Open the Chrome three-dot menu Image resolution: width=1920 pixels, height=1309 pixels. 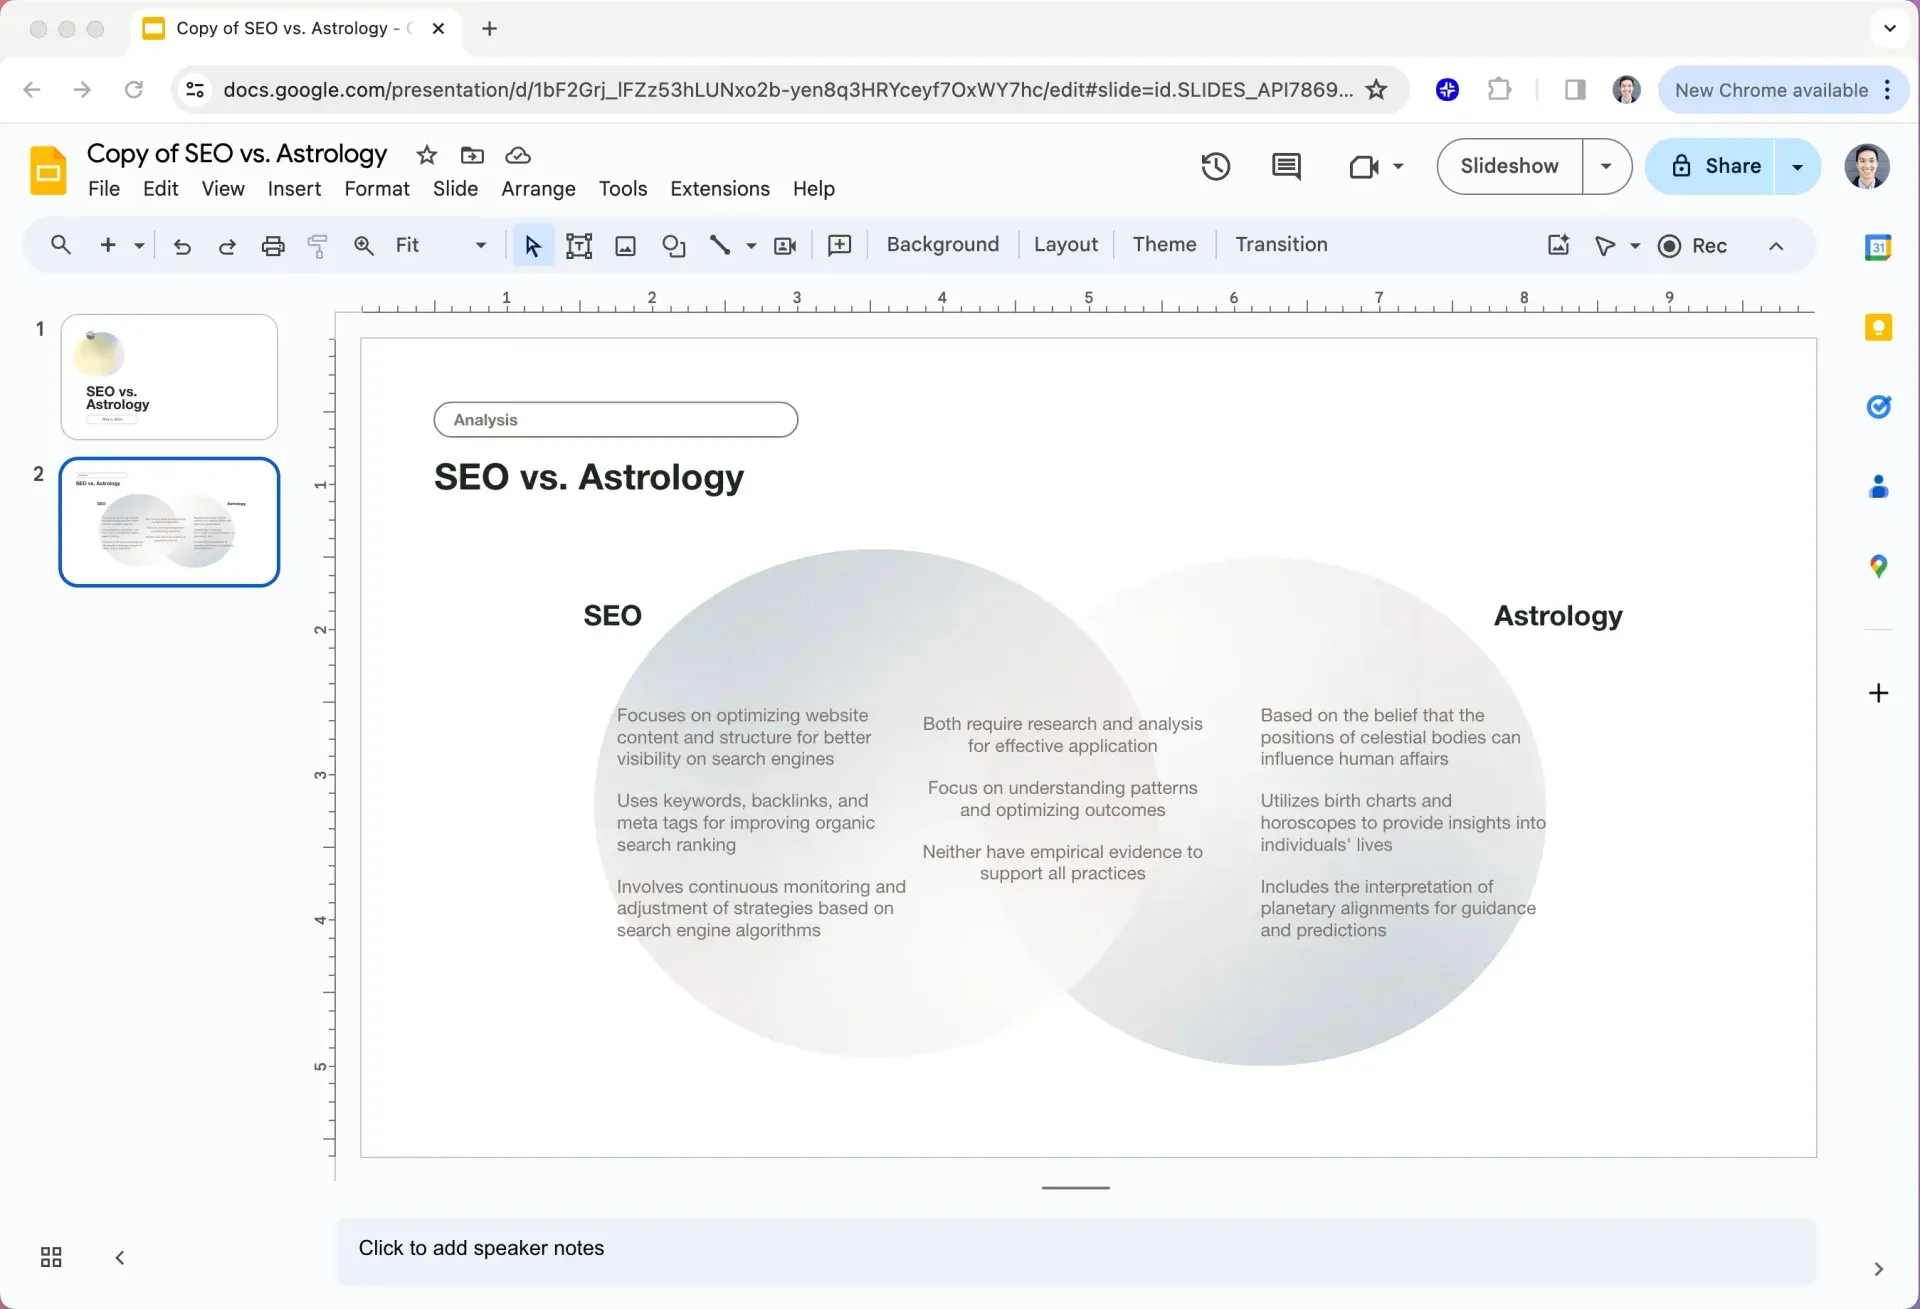1887,90
